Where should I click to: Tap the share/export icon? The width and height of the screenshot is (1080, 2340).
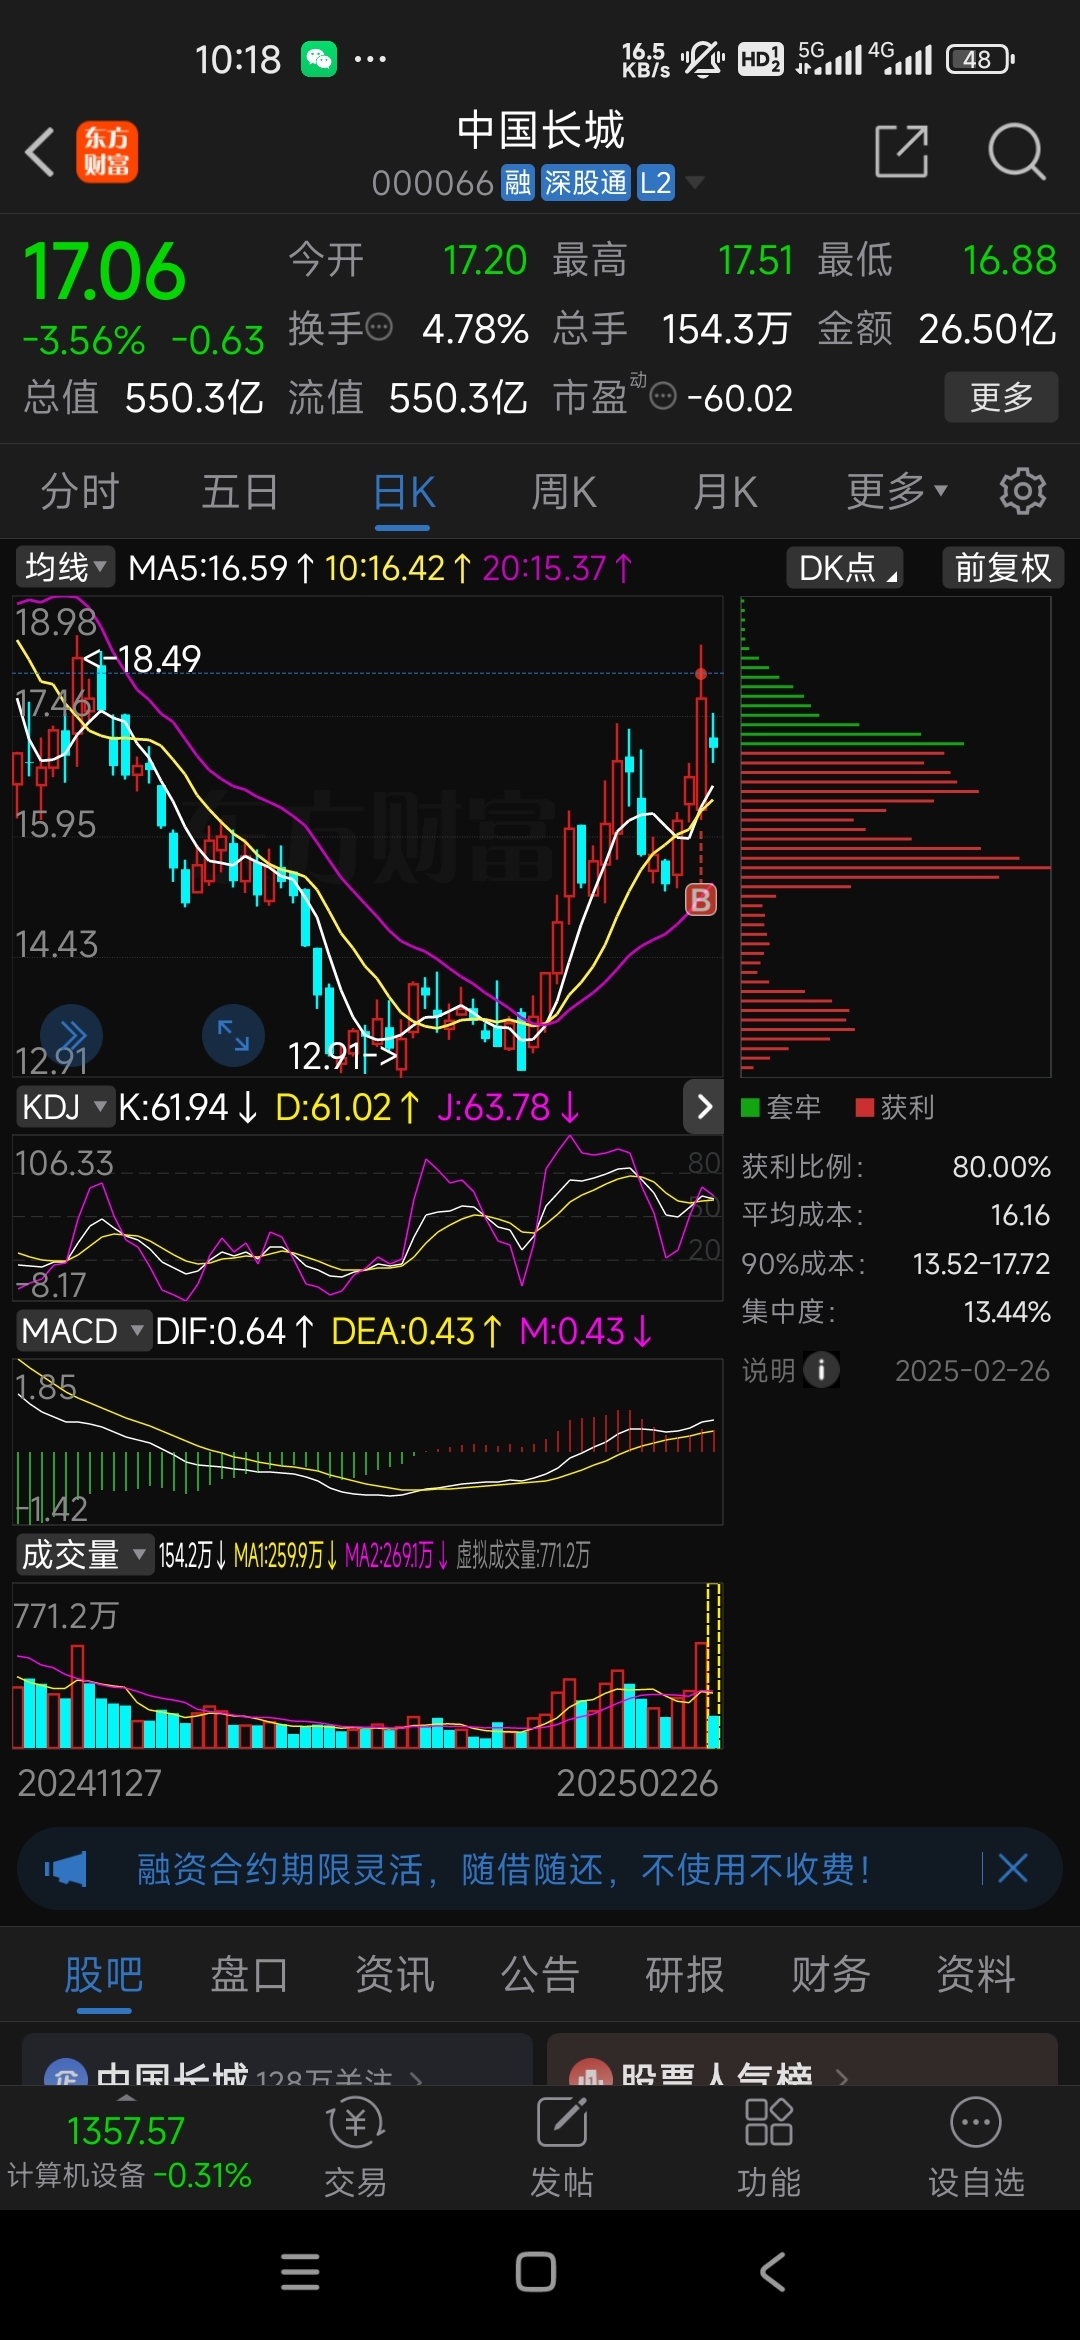[x=901, y=152]
